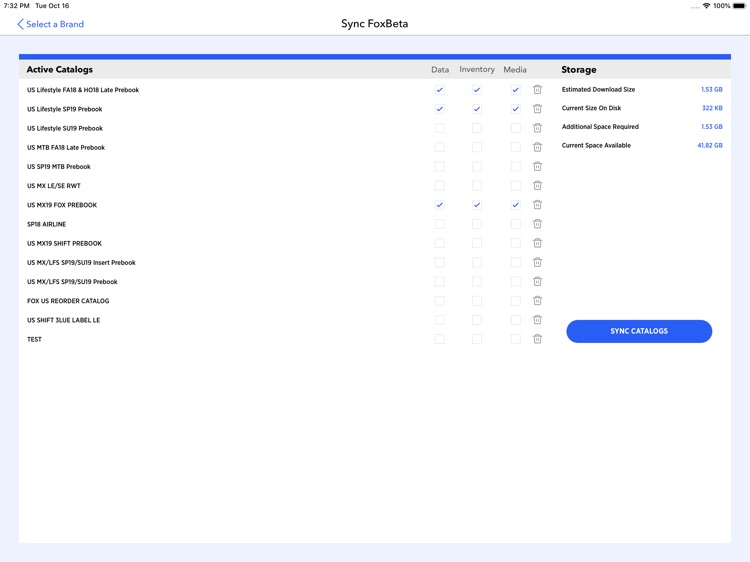Click the Sync FoxBeta title
Viewport: 750px width, 562px height.
click(x=375, y=24)
